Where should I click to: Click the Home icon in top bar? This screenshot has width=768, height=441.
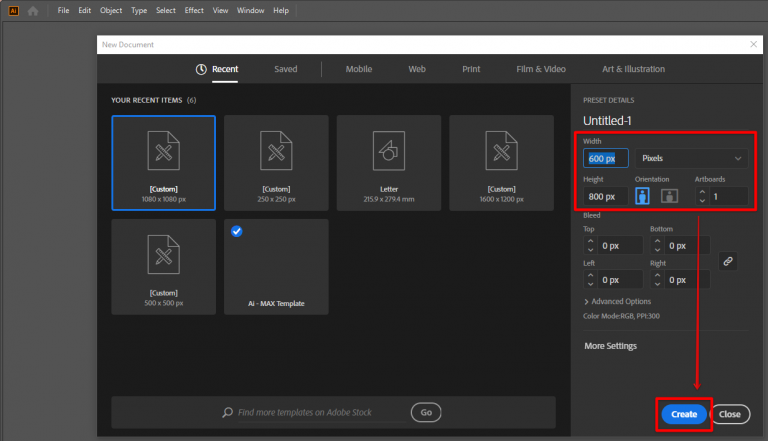pyautogui.click(x=33, y=10)
